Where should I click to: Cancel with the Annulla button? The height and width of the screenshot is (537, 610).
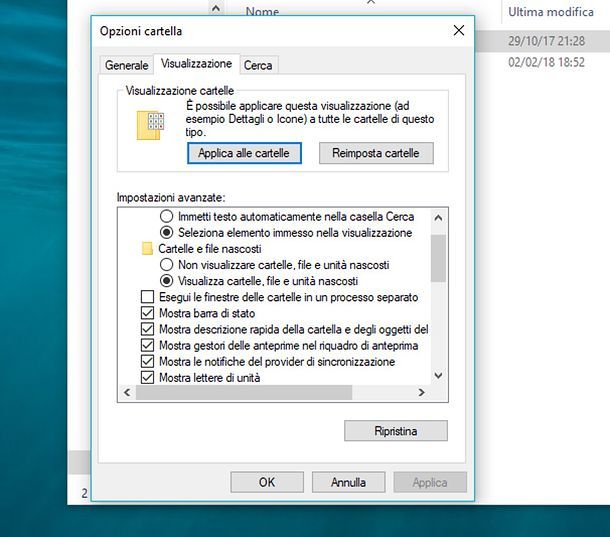click(x=348, y=482)
